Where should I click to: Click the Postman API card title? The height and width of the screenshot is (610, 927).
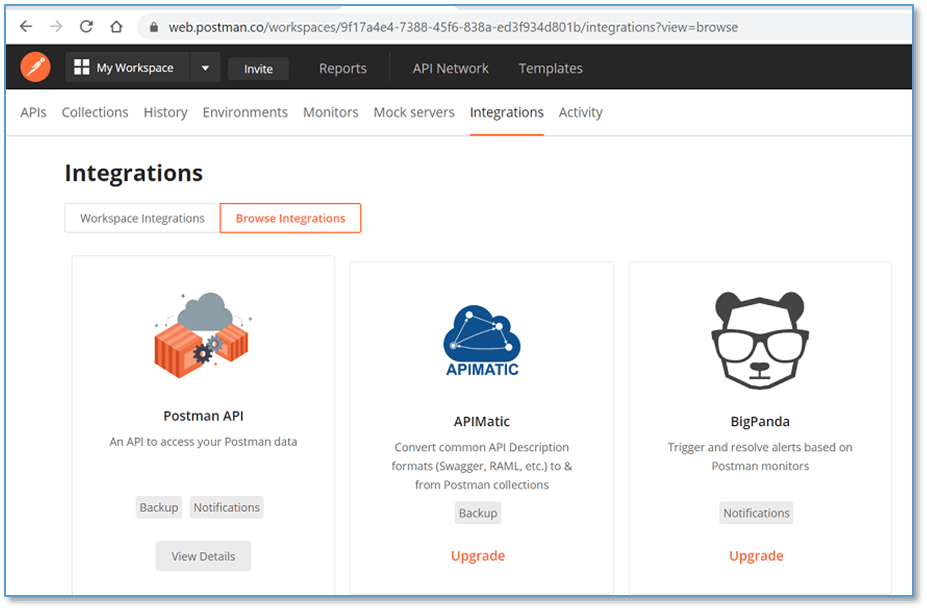[x=203, y=416]
